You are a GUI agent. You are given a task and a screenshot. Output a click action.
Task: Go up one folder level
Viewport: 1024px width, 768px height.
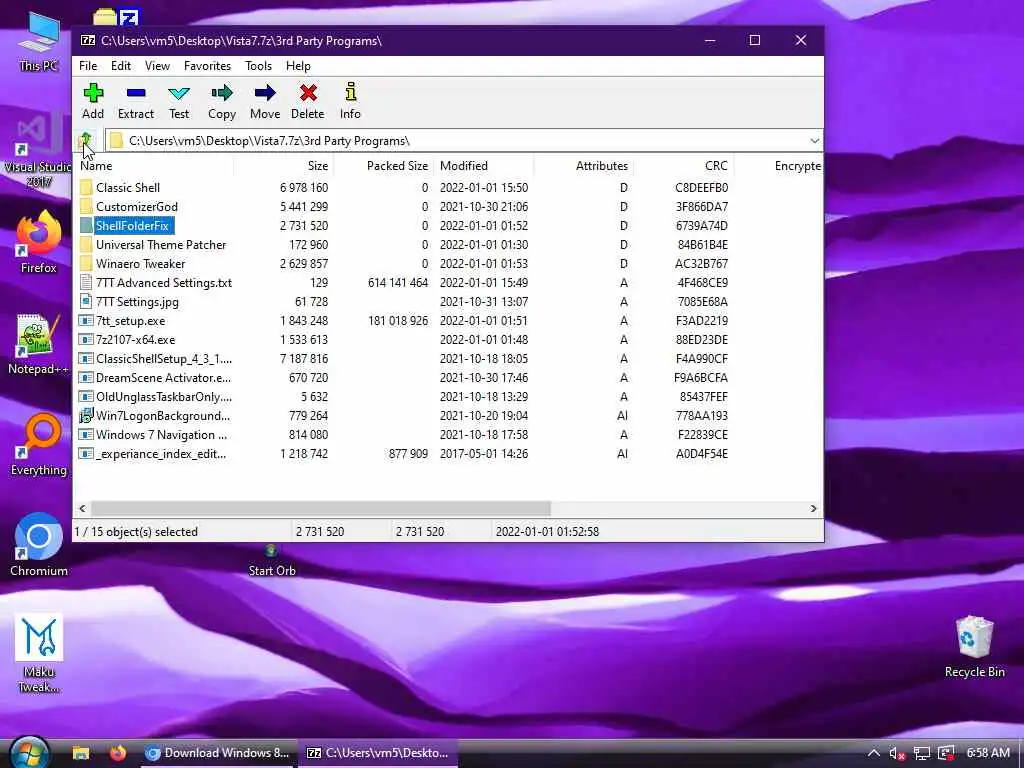click(85, 140)
